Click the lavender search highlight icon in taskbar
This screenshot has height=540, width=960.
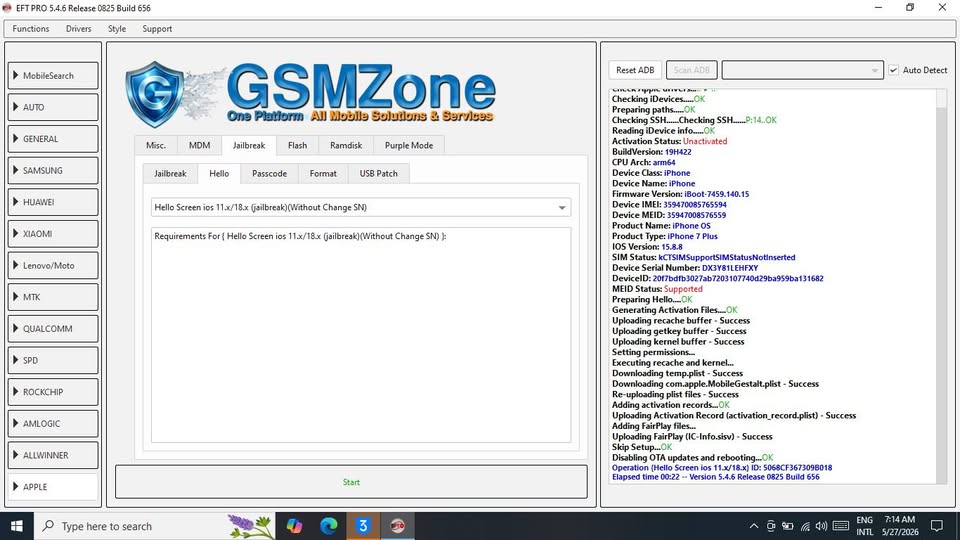(250, 526)
